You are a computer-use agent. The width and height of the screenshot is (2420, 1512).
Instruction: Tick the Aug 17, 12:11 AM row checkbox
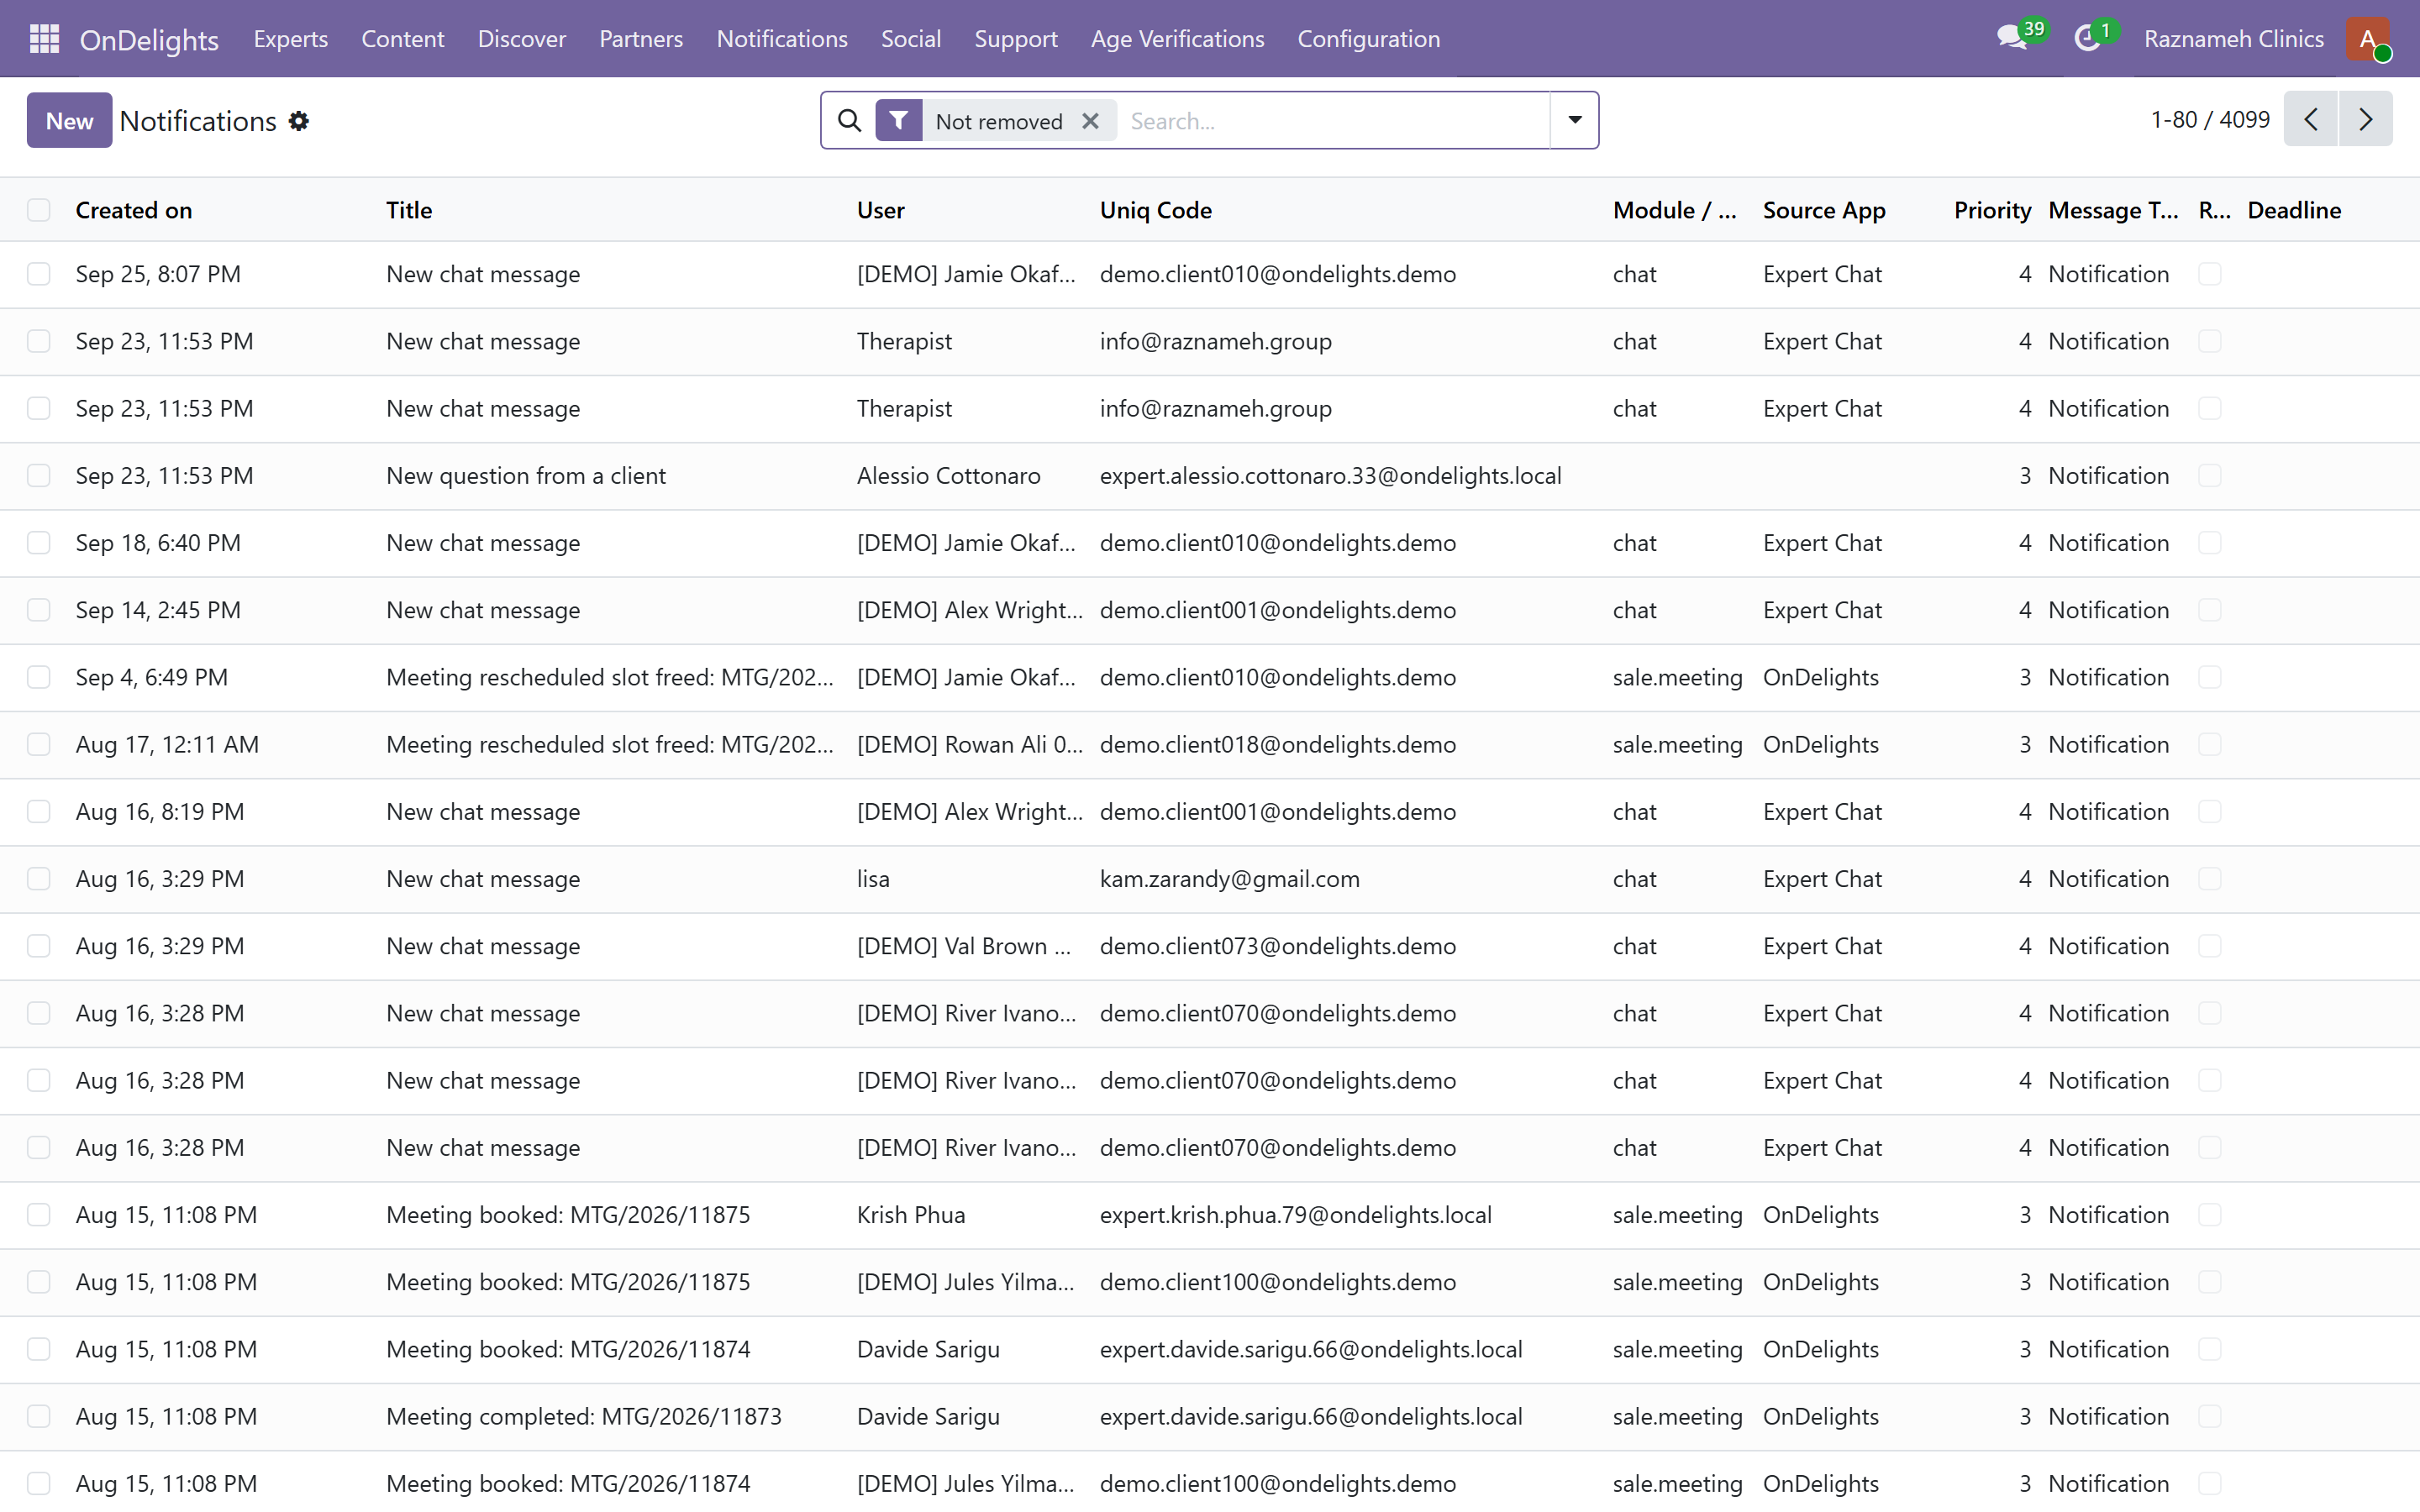(39, 745)
